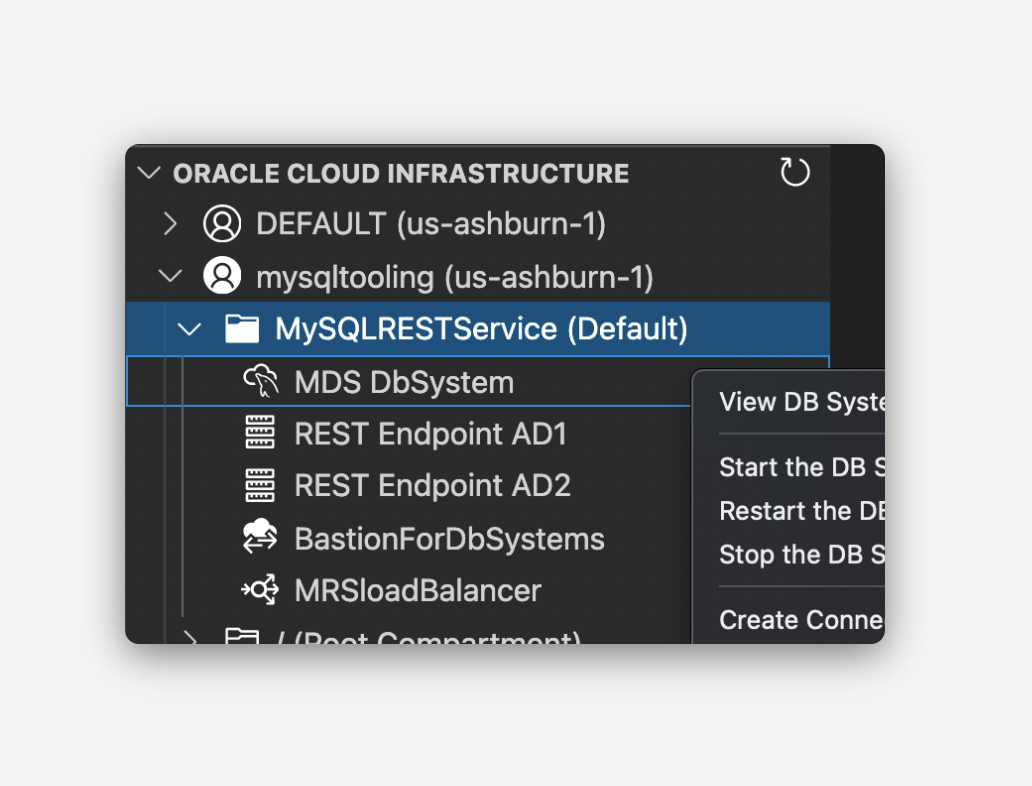Collapse the Oracle Cloud Infrastructure section
1032x786 pixels.
point(149,173)
